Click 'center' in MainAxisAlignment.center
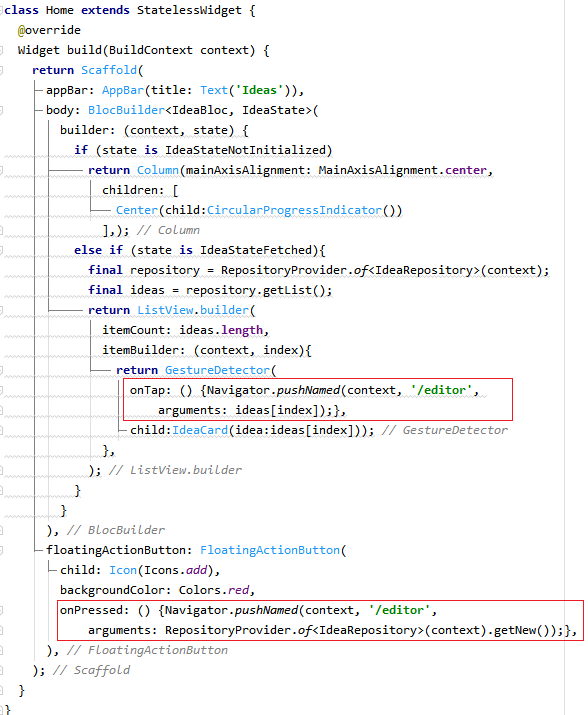This screenshot has width=588, height=715. 466,170
